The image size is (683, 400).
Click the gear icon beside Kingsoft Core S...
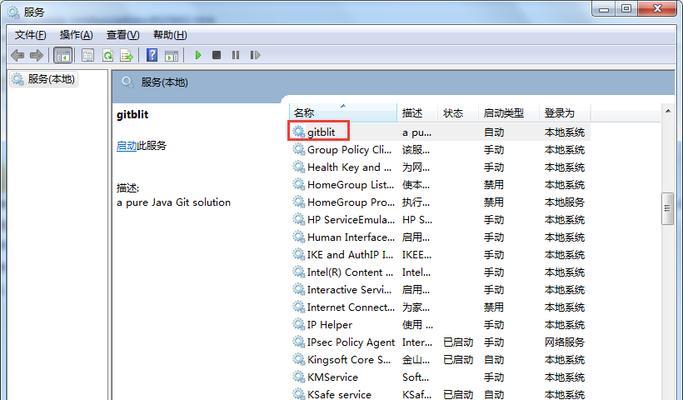(299, 359)
